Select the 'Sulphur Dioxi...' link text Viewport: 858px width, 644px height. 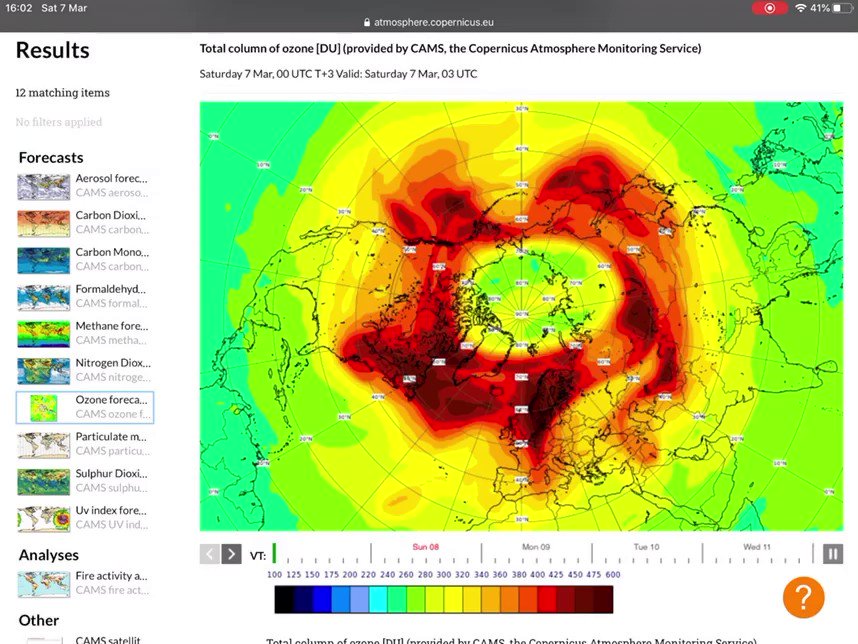[111, 473]
